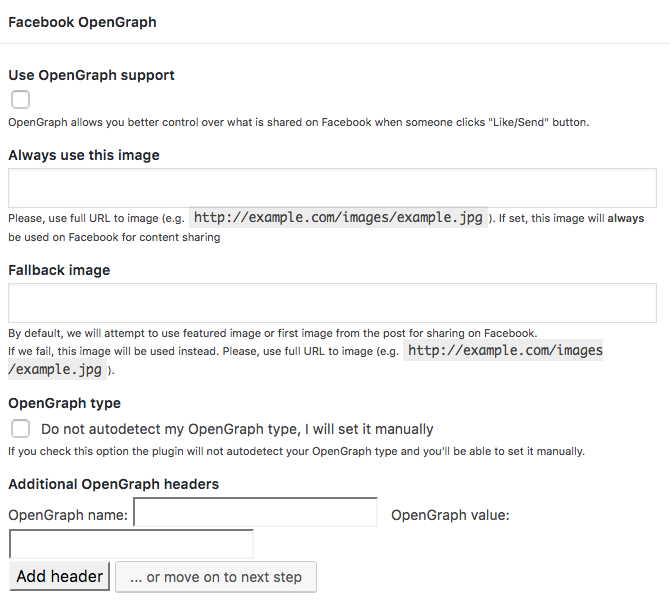Click the OpenGraph name input box

pyautogui.click(x=255, y=514)
